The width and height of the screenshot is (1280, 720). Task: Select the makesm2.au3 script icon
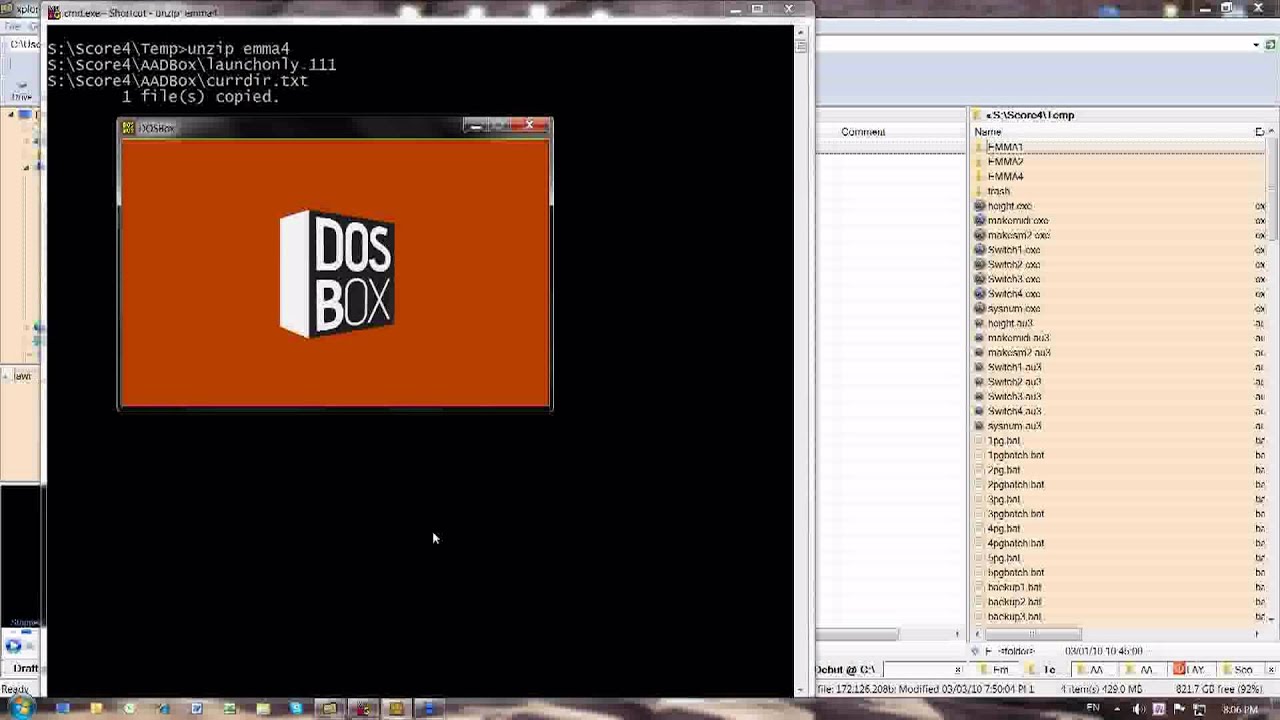(x=980, y=353)
